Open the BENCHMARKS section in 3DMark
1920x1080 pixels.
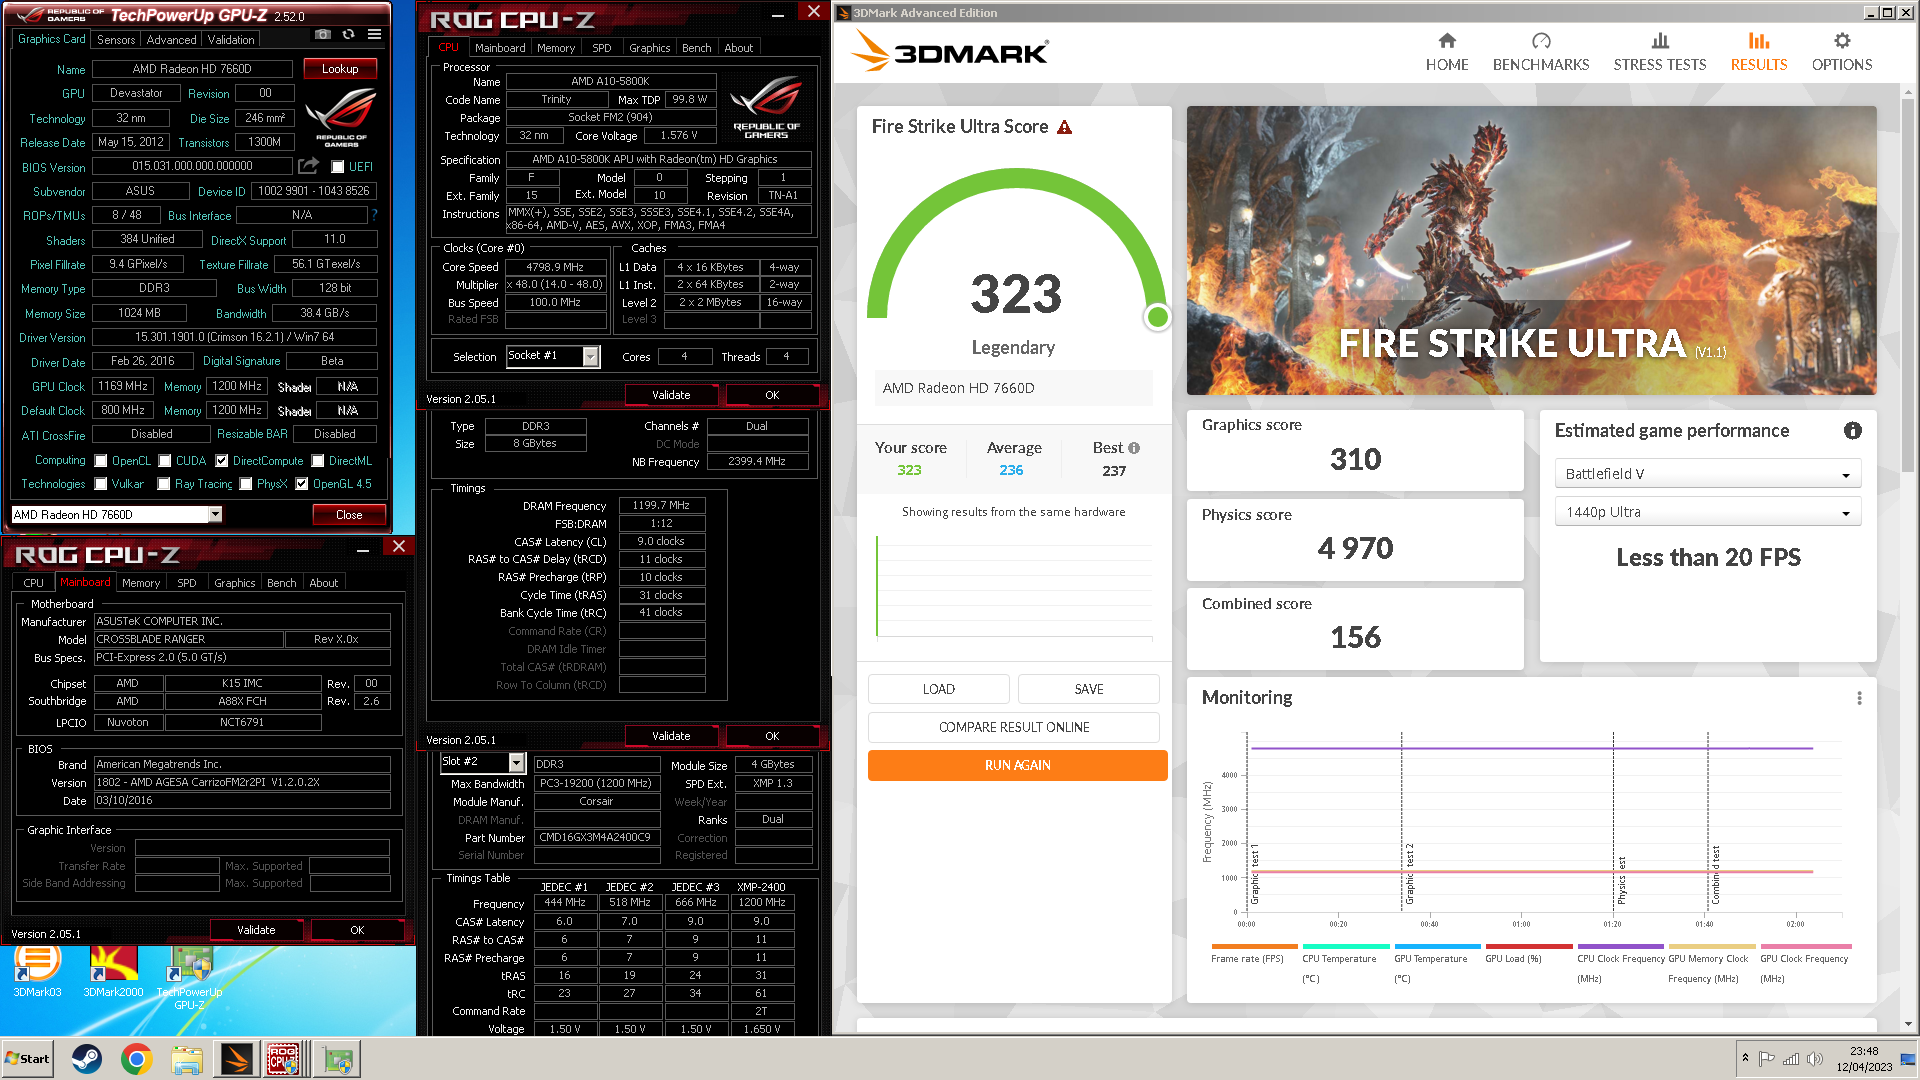[x=1540, y=53]
